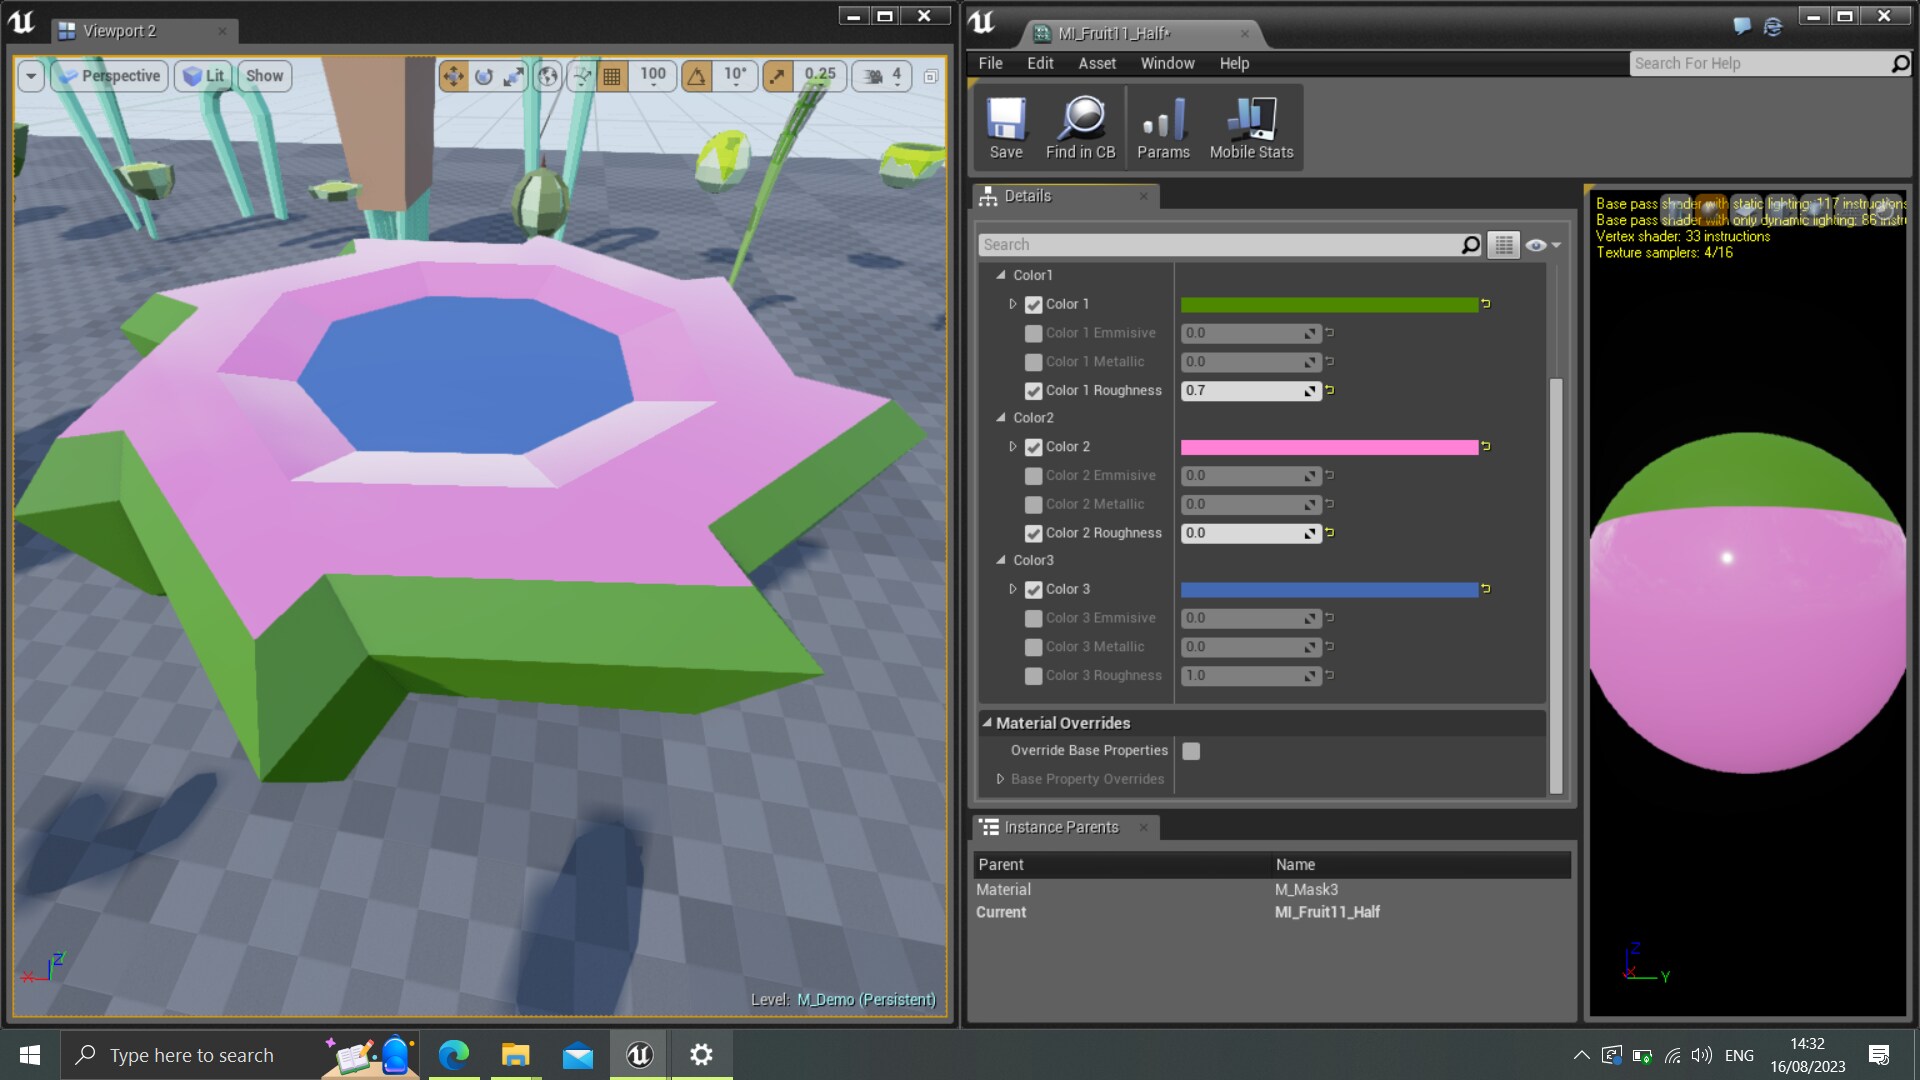Expand Base Property Overrides

coord(999,779)
